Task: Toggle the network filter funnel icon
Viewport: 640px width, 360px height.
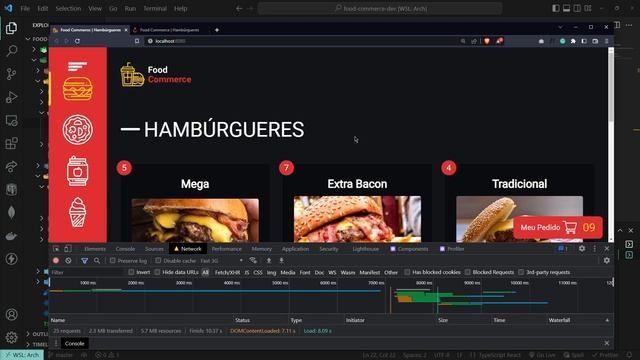Action: tap(84, 260)
